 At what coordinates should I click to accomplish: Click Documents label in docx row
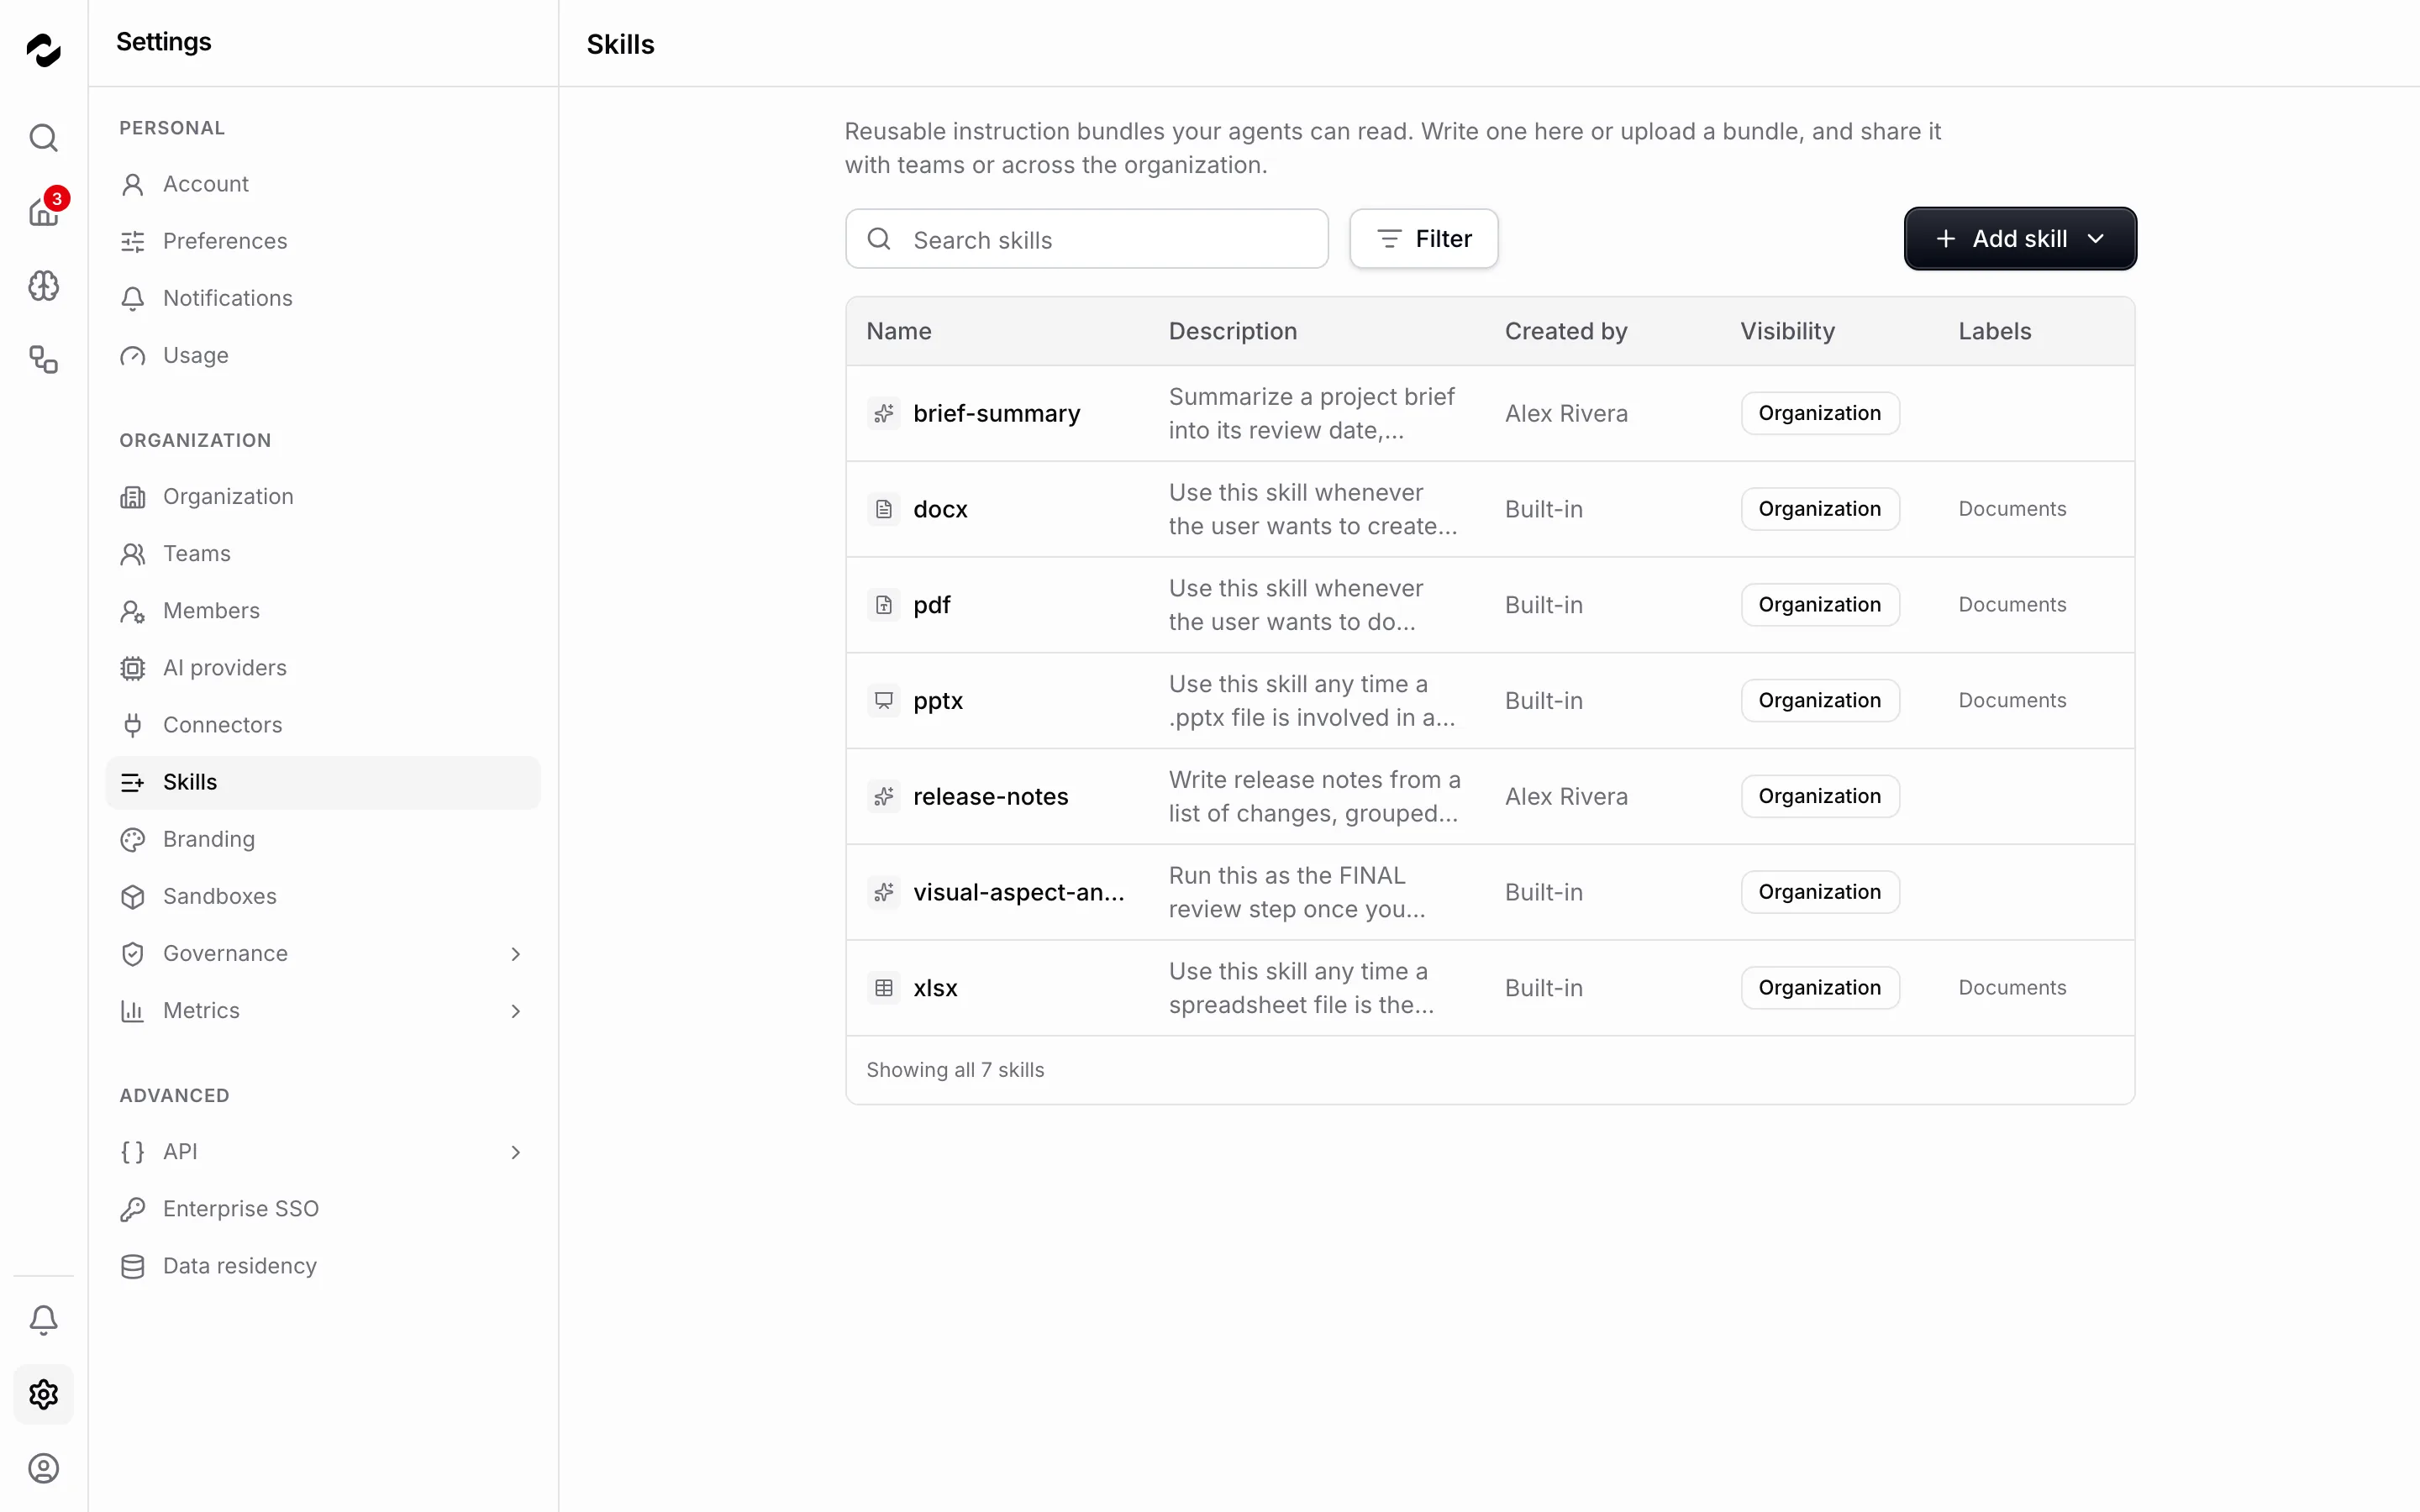coord(2012,509)
